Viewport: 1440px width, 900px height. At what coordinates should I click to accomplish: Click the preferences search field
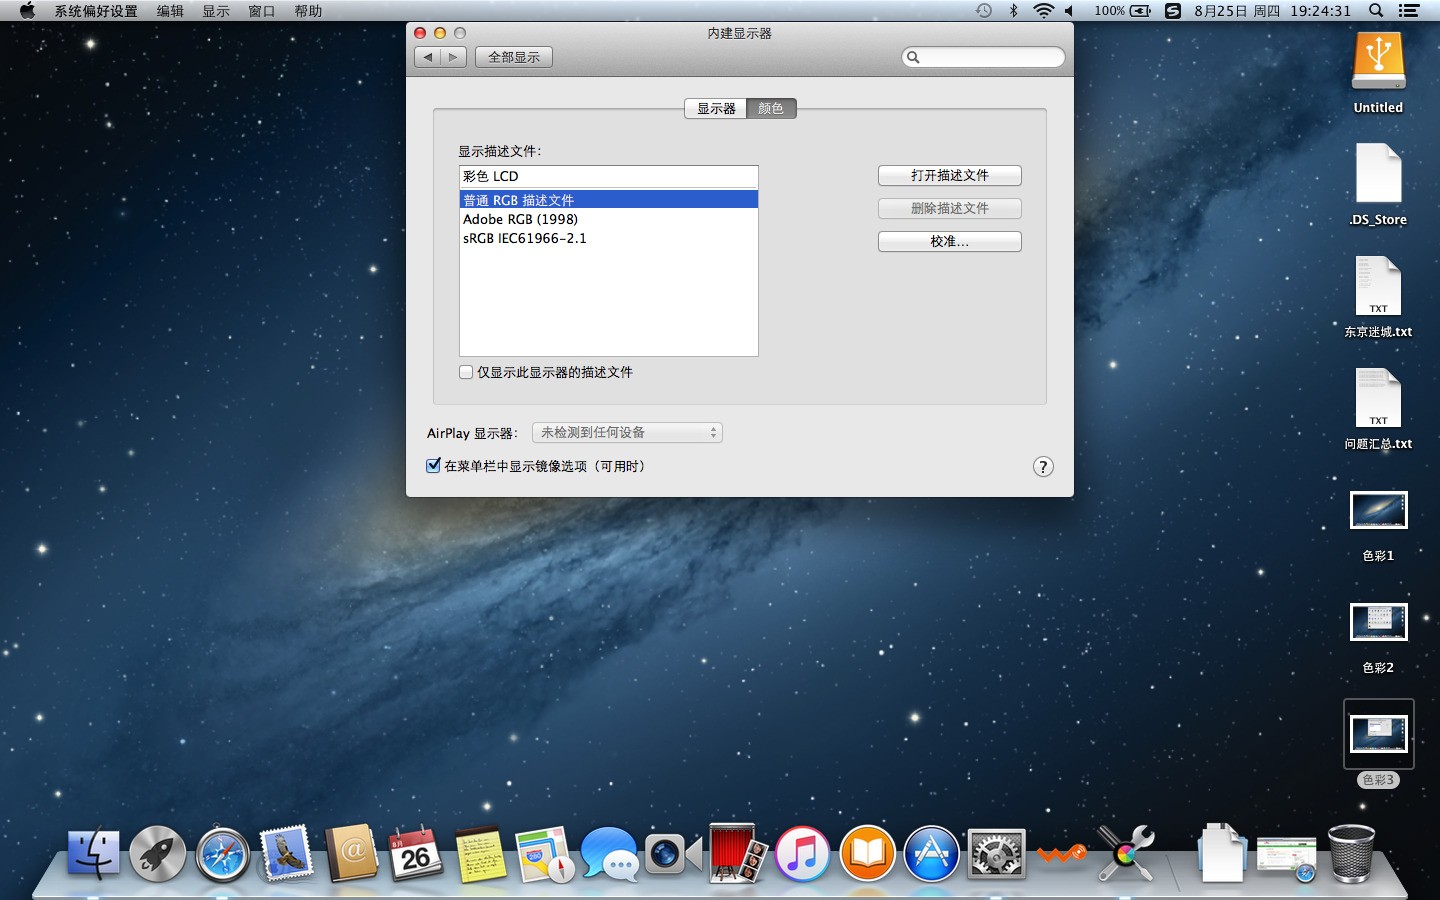click(x=983, y=57)
